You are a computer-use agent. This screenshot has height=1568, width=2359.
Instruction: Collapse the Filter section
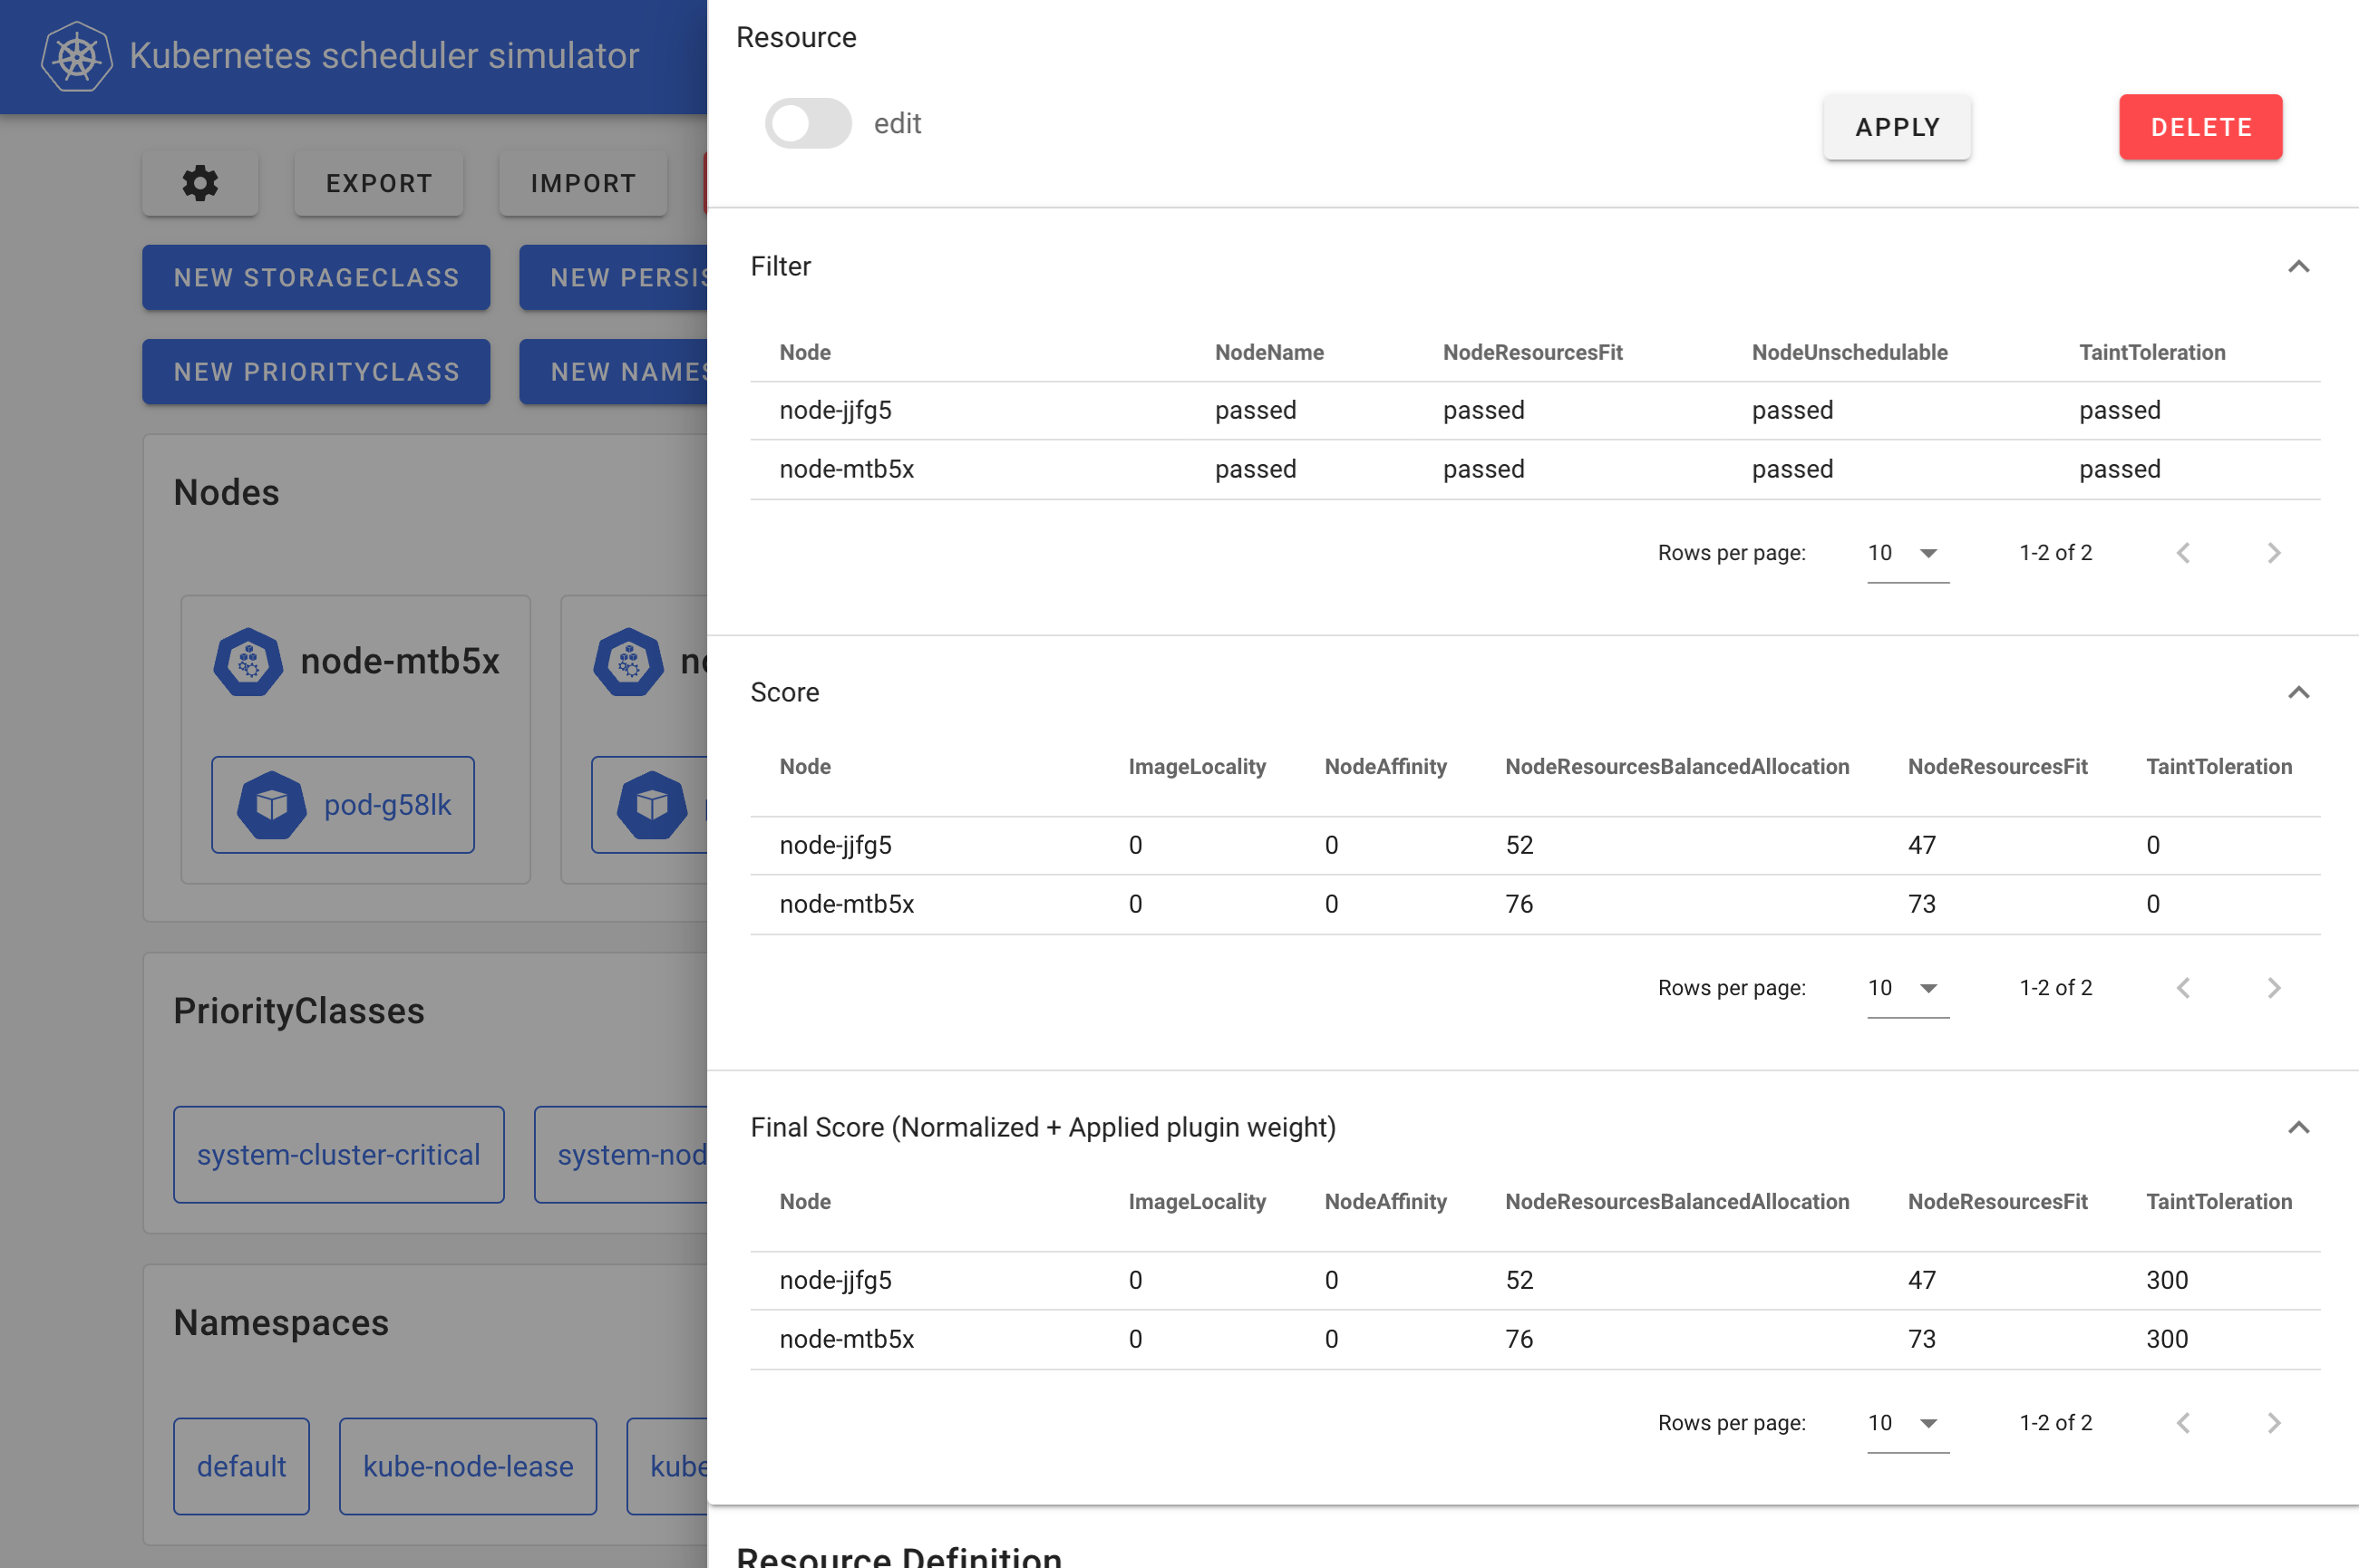pyautogui.click(x=2299, y=267)
